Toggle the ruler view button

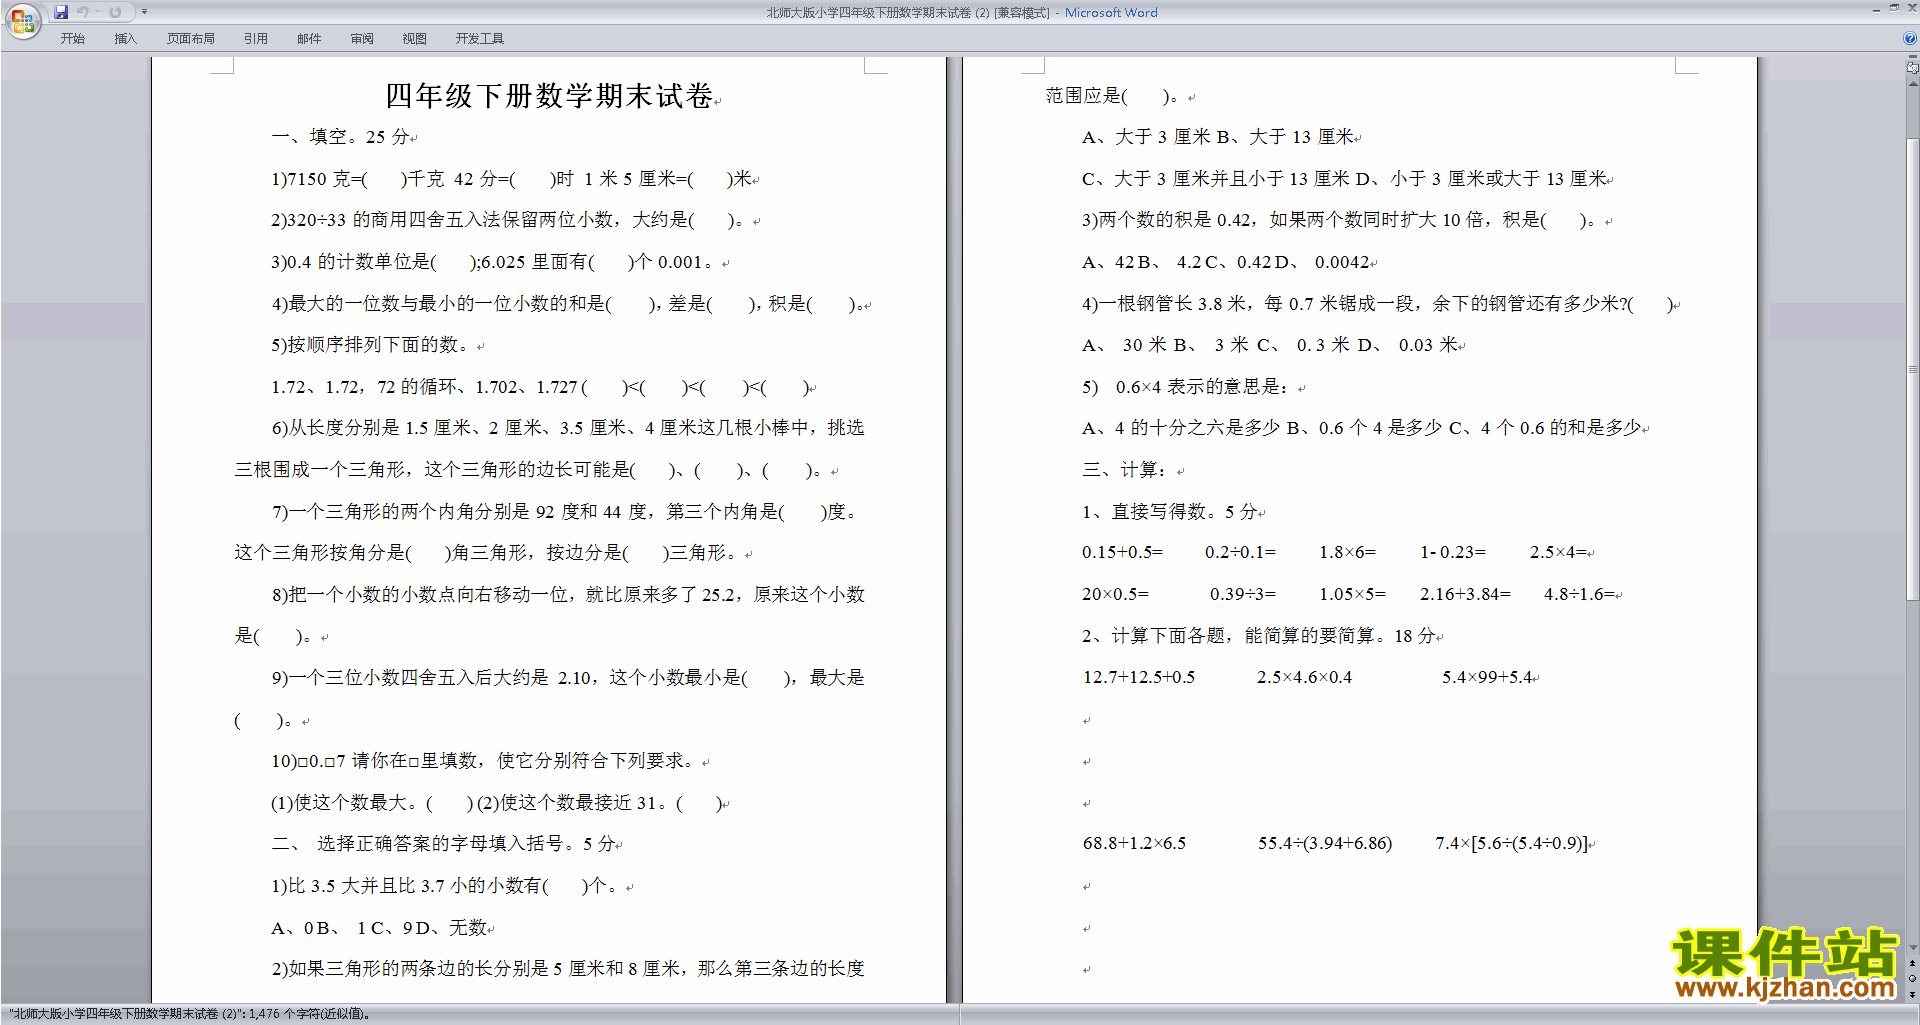[x=1913, y=68]
